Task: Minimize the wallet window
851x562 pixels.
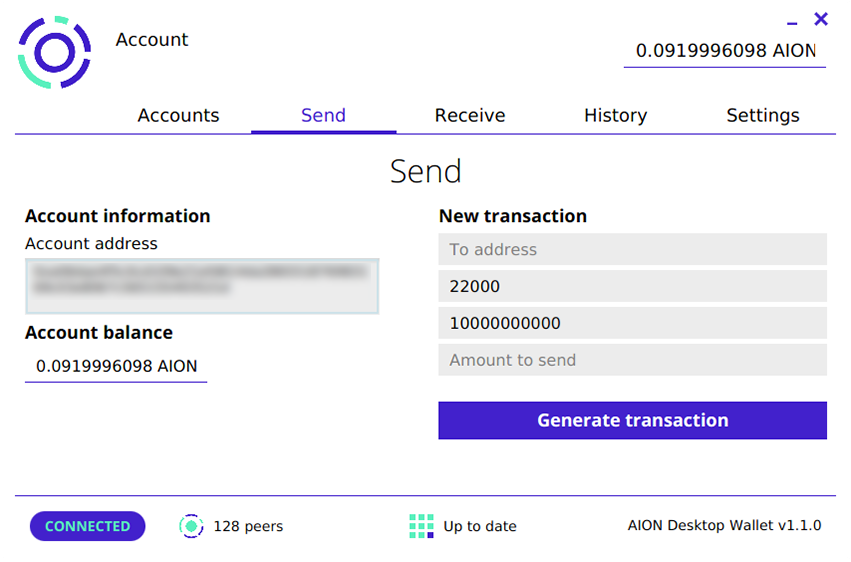Action: (x=792, y=23)
